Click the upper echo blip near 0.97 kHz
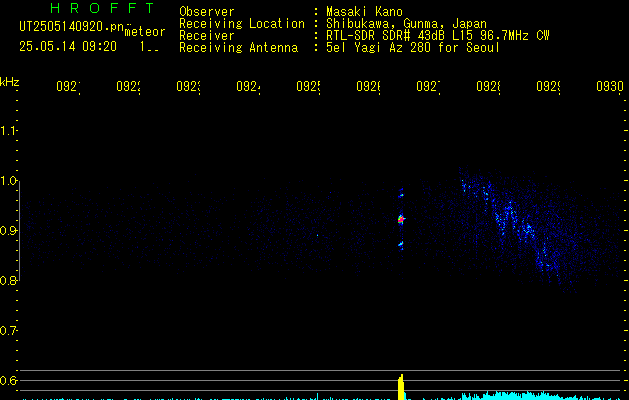629x400 pixels. point(401,195)
